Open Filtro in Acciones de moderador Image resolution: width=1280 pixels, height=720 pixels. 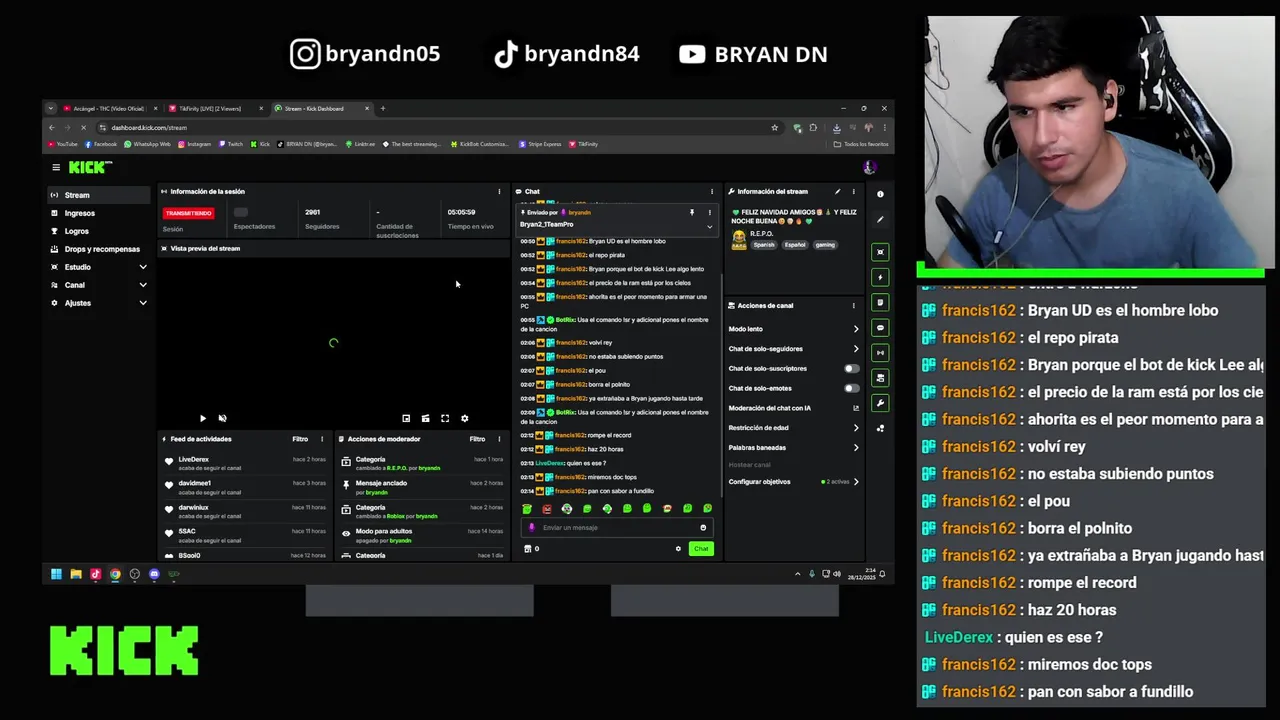(477, 439)
